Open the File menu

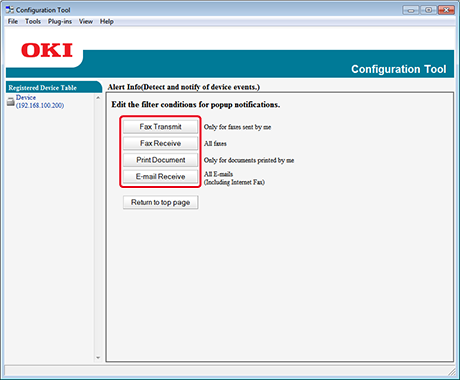coord(13,21)
